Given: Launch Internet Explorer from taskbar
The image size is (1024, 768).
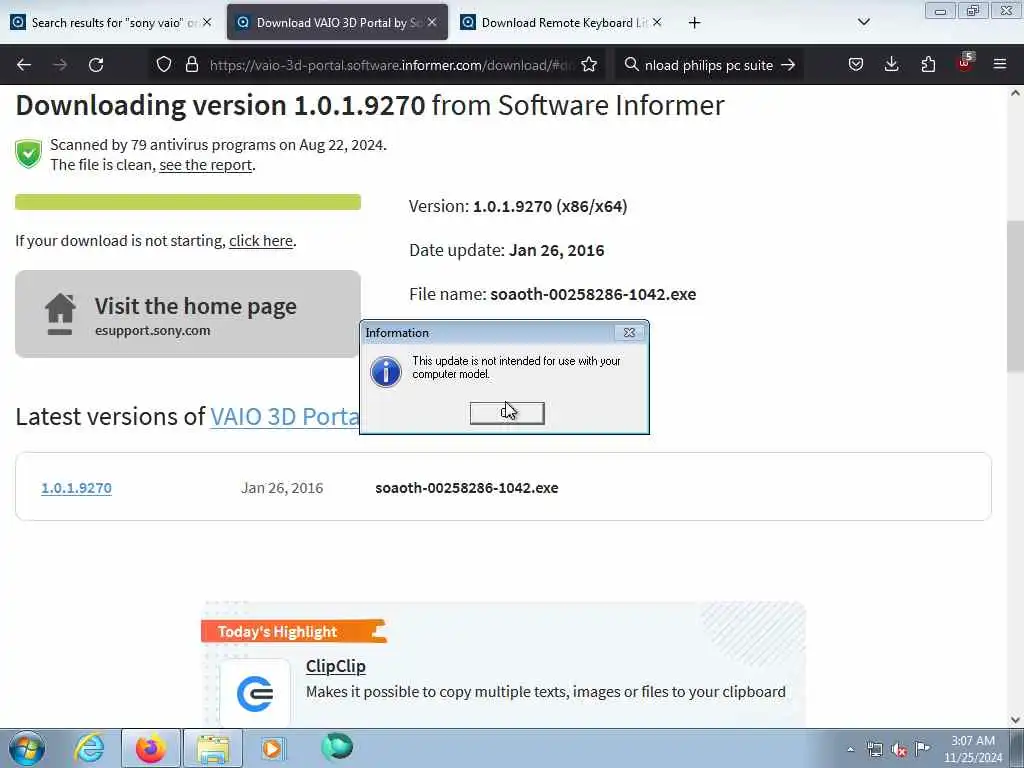Looking at the screenshot, I should click(89, 748).
